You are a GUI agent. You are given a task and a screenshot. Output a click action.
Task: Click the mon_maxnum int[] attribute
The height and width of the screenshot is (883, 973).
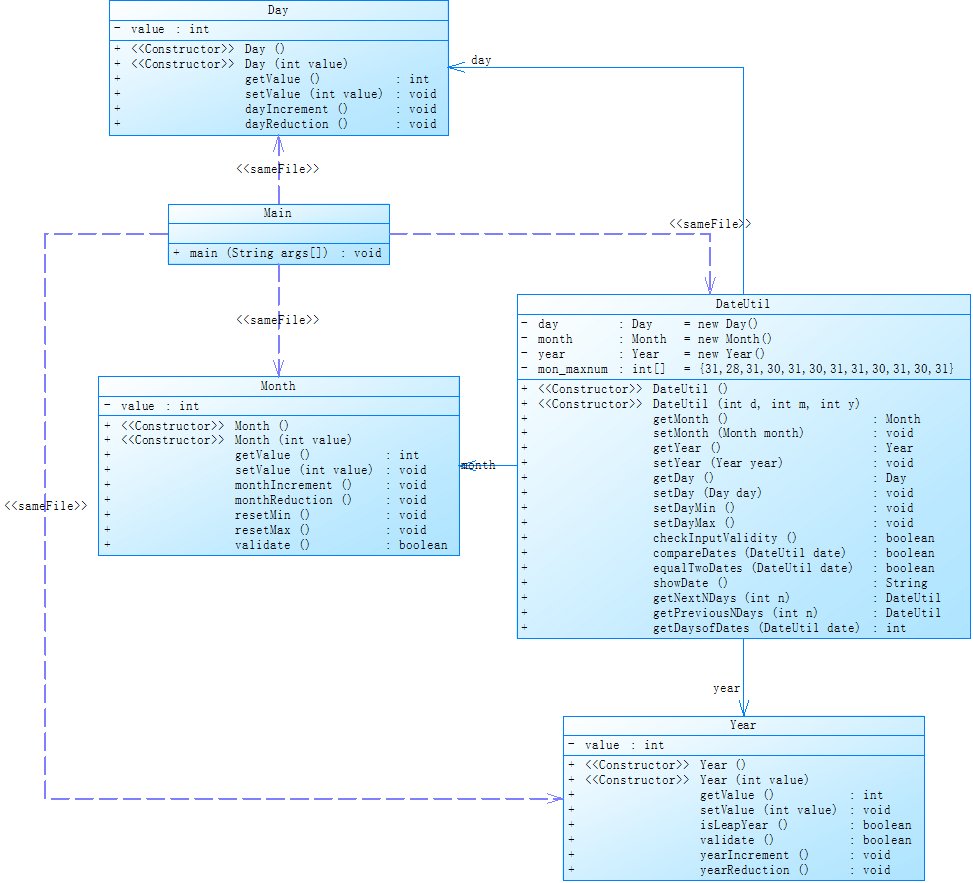tap(737, 369)
